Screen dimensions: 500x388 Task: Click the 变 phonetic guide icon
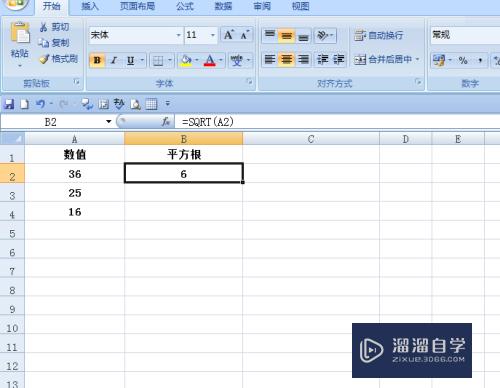pos(236,61)
